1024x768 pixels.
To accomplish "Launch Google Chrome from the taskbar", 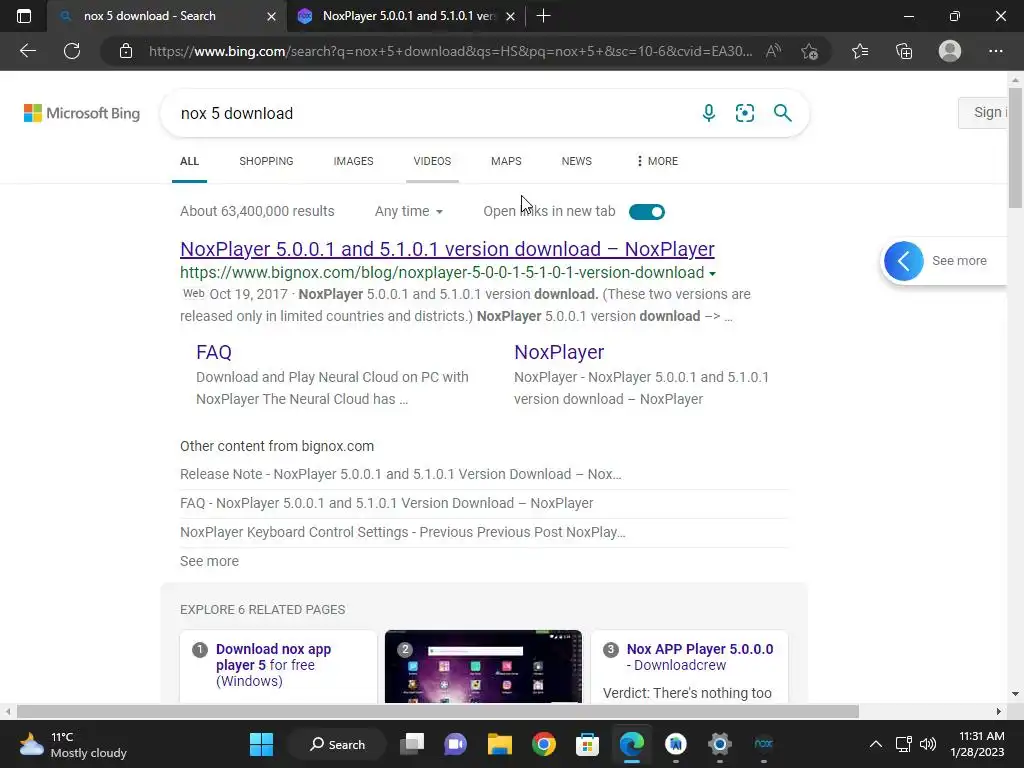I will (x=543, y=744).
